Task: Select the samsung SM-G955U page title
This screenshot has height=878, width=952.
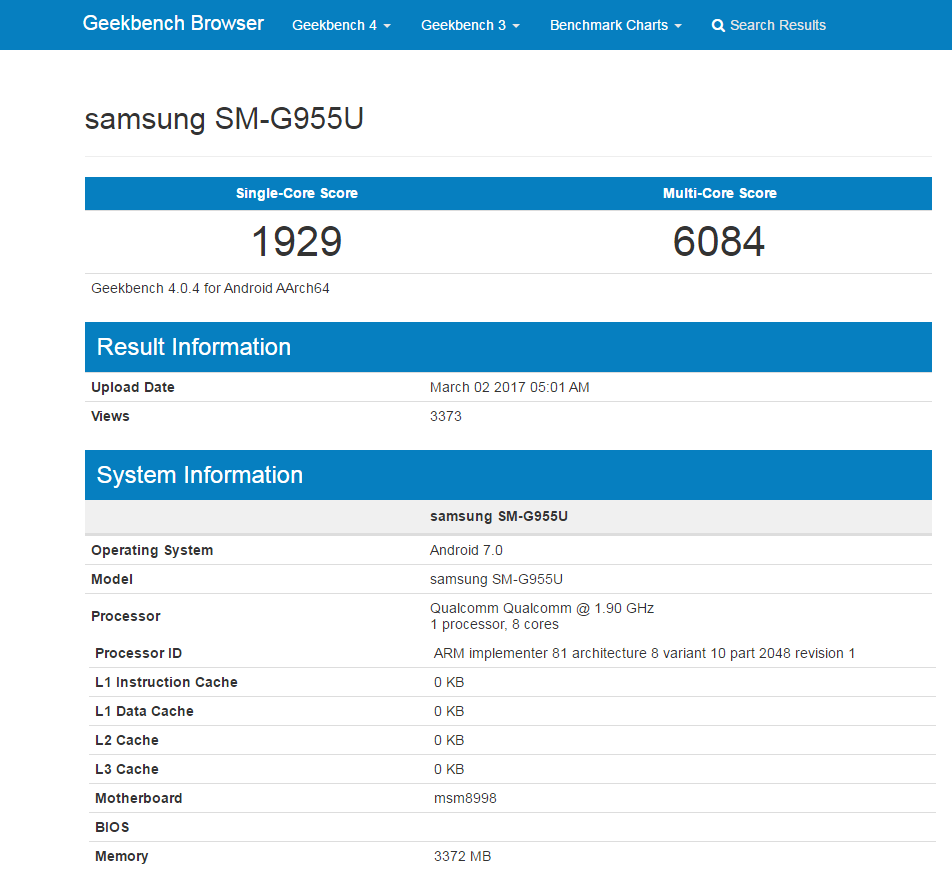Action: 224,118
